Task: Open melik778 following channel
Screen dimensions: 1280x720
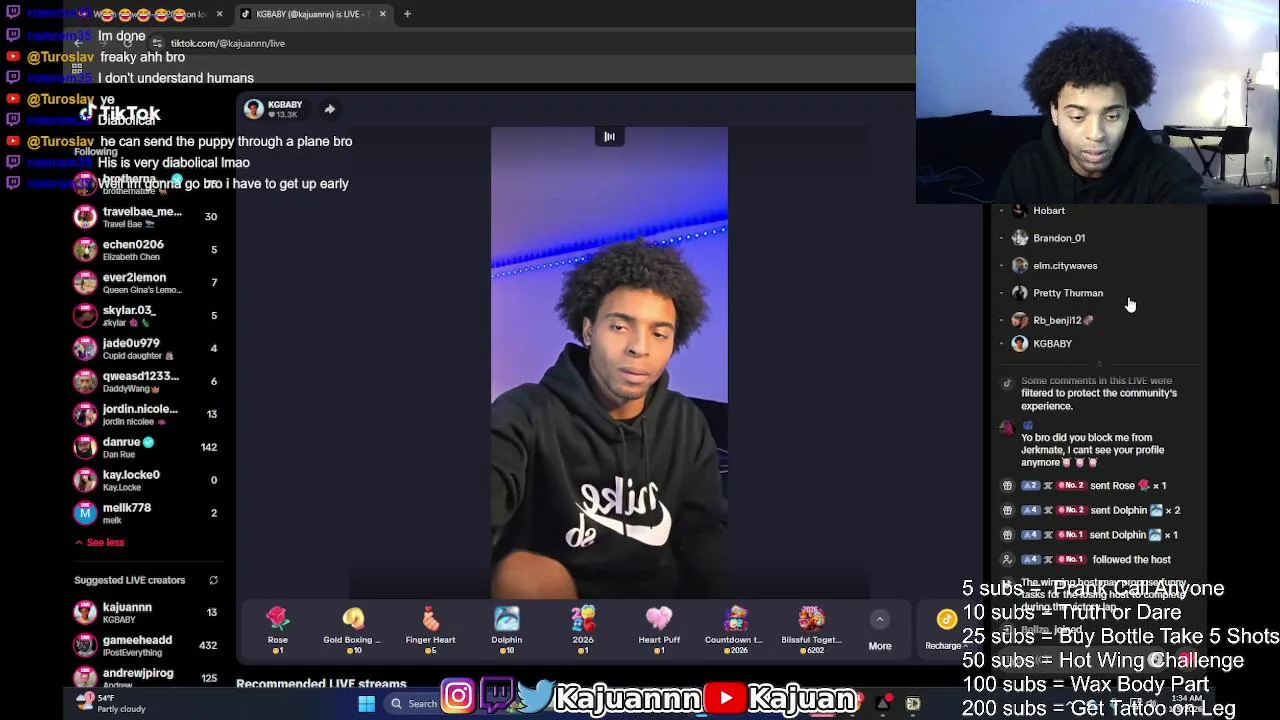Action: coord(146,513)
